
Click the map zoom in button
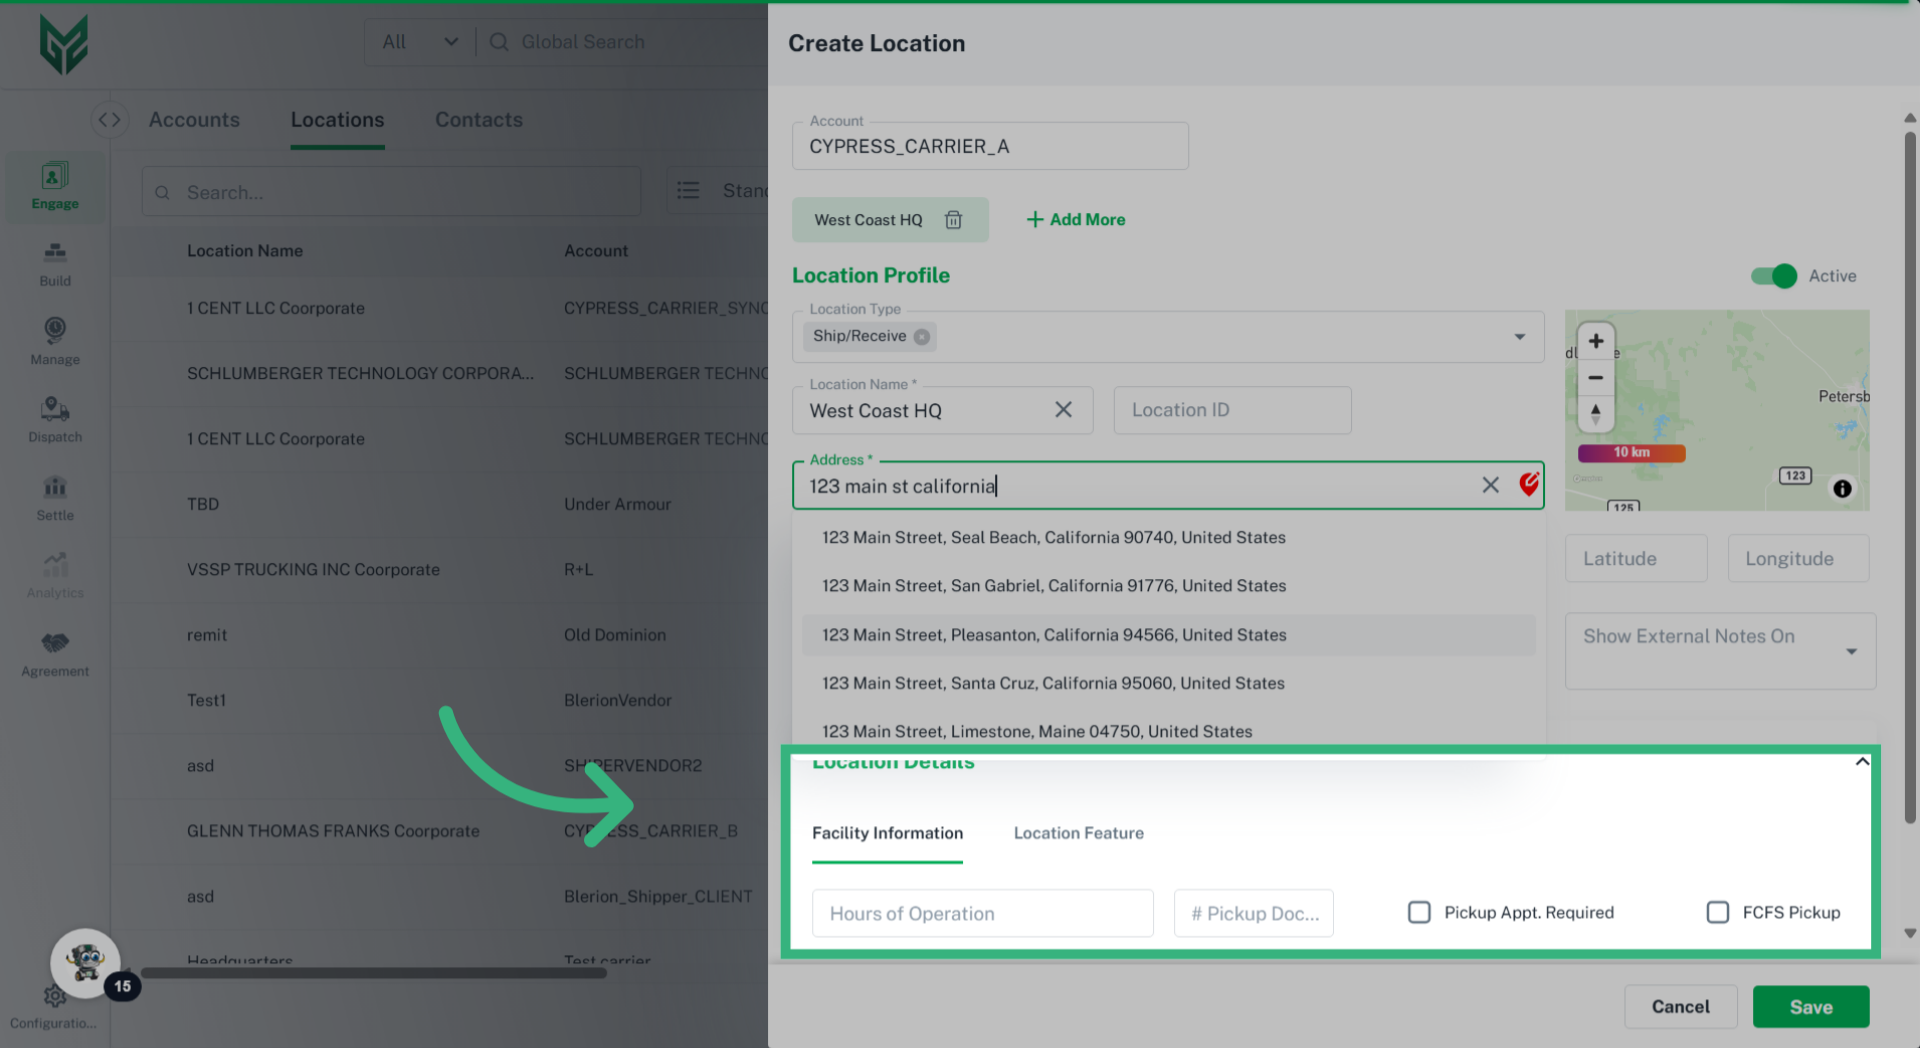(x=1596, y=341)
